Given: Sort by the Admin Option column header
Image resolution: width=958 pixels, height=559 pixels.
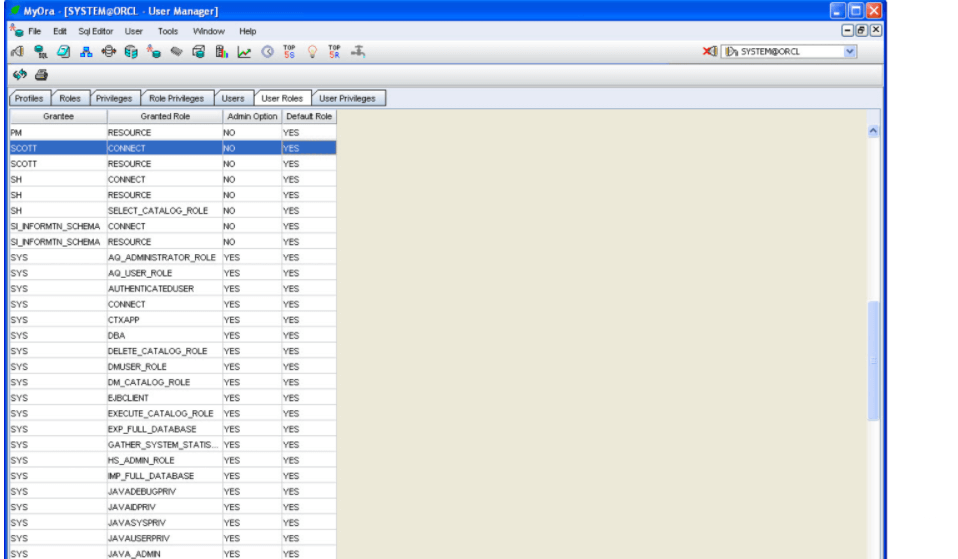Looking at the screenshot, I should [x=252, y=116].
